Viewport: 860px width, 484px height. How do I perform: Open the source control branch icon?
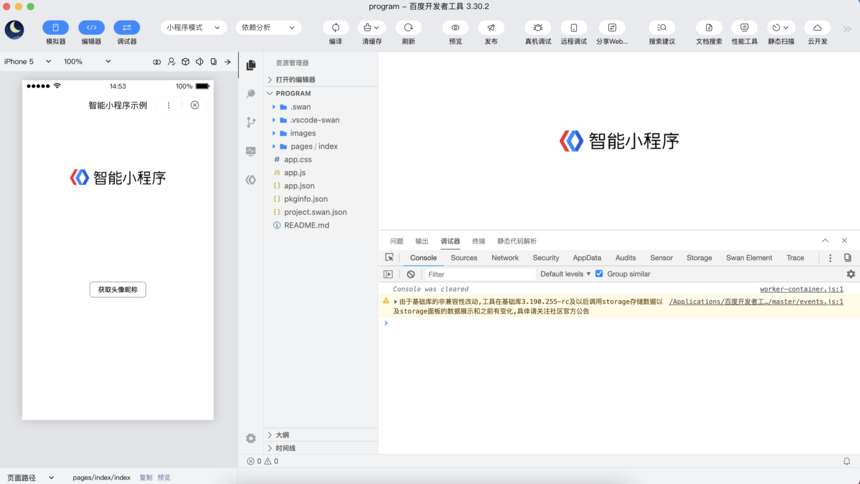tap(251, 122)
